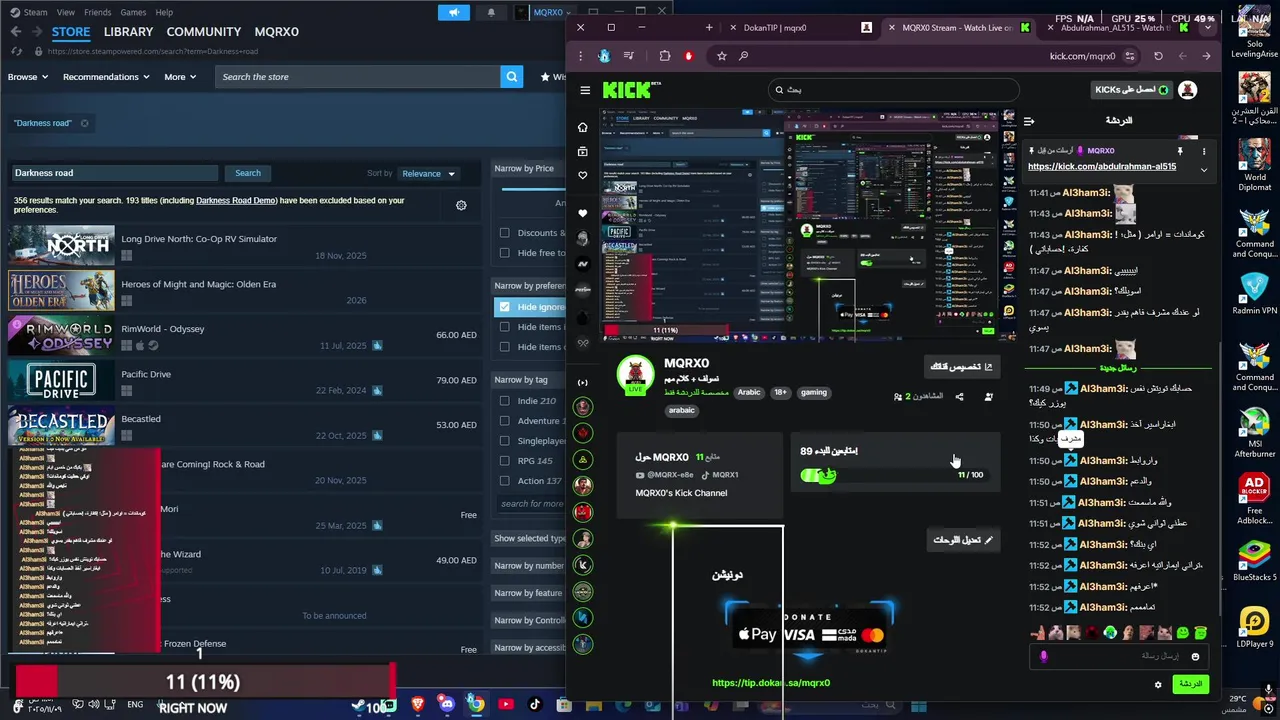Image resolution: width=1280 pixels, height=720 pixels.
Task: Launch Radmin VPN desktop shortcut
Action: [x=1254, y=293]
